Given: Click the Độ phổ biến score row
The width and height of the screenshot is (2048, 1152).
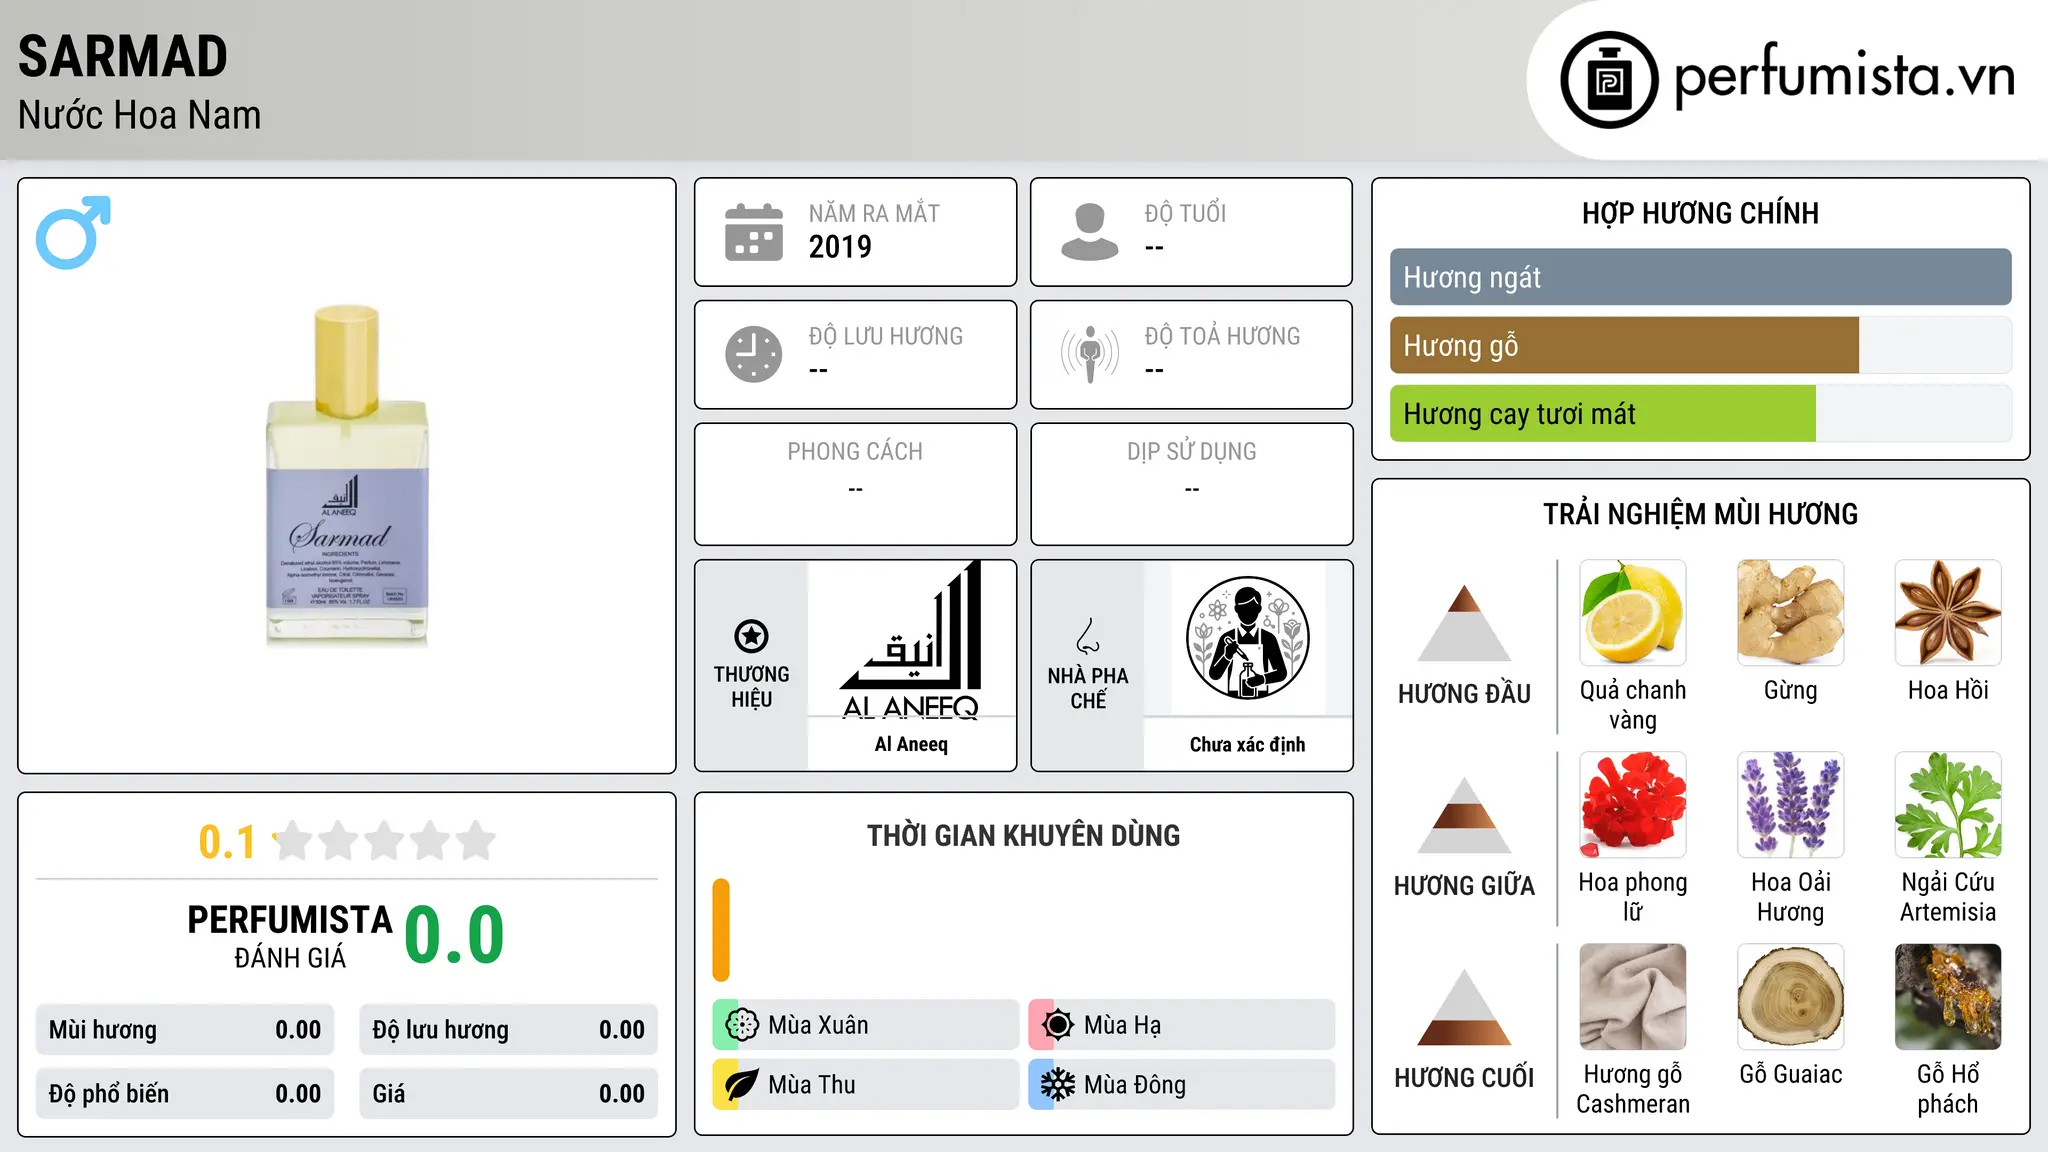Looking at the screenshot, I should pyautogui.click(x=185, y=1094).
